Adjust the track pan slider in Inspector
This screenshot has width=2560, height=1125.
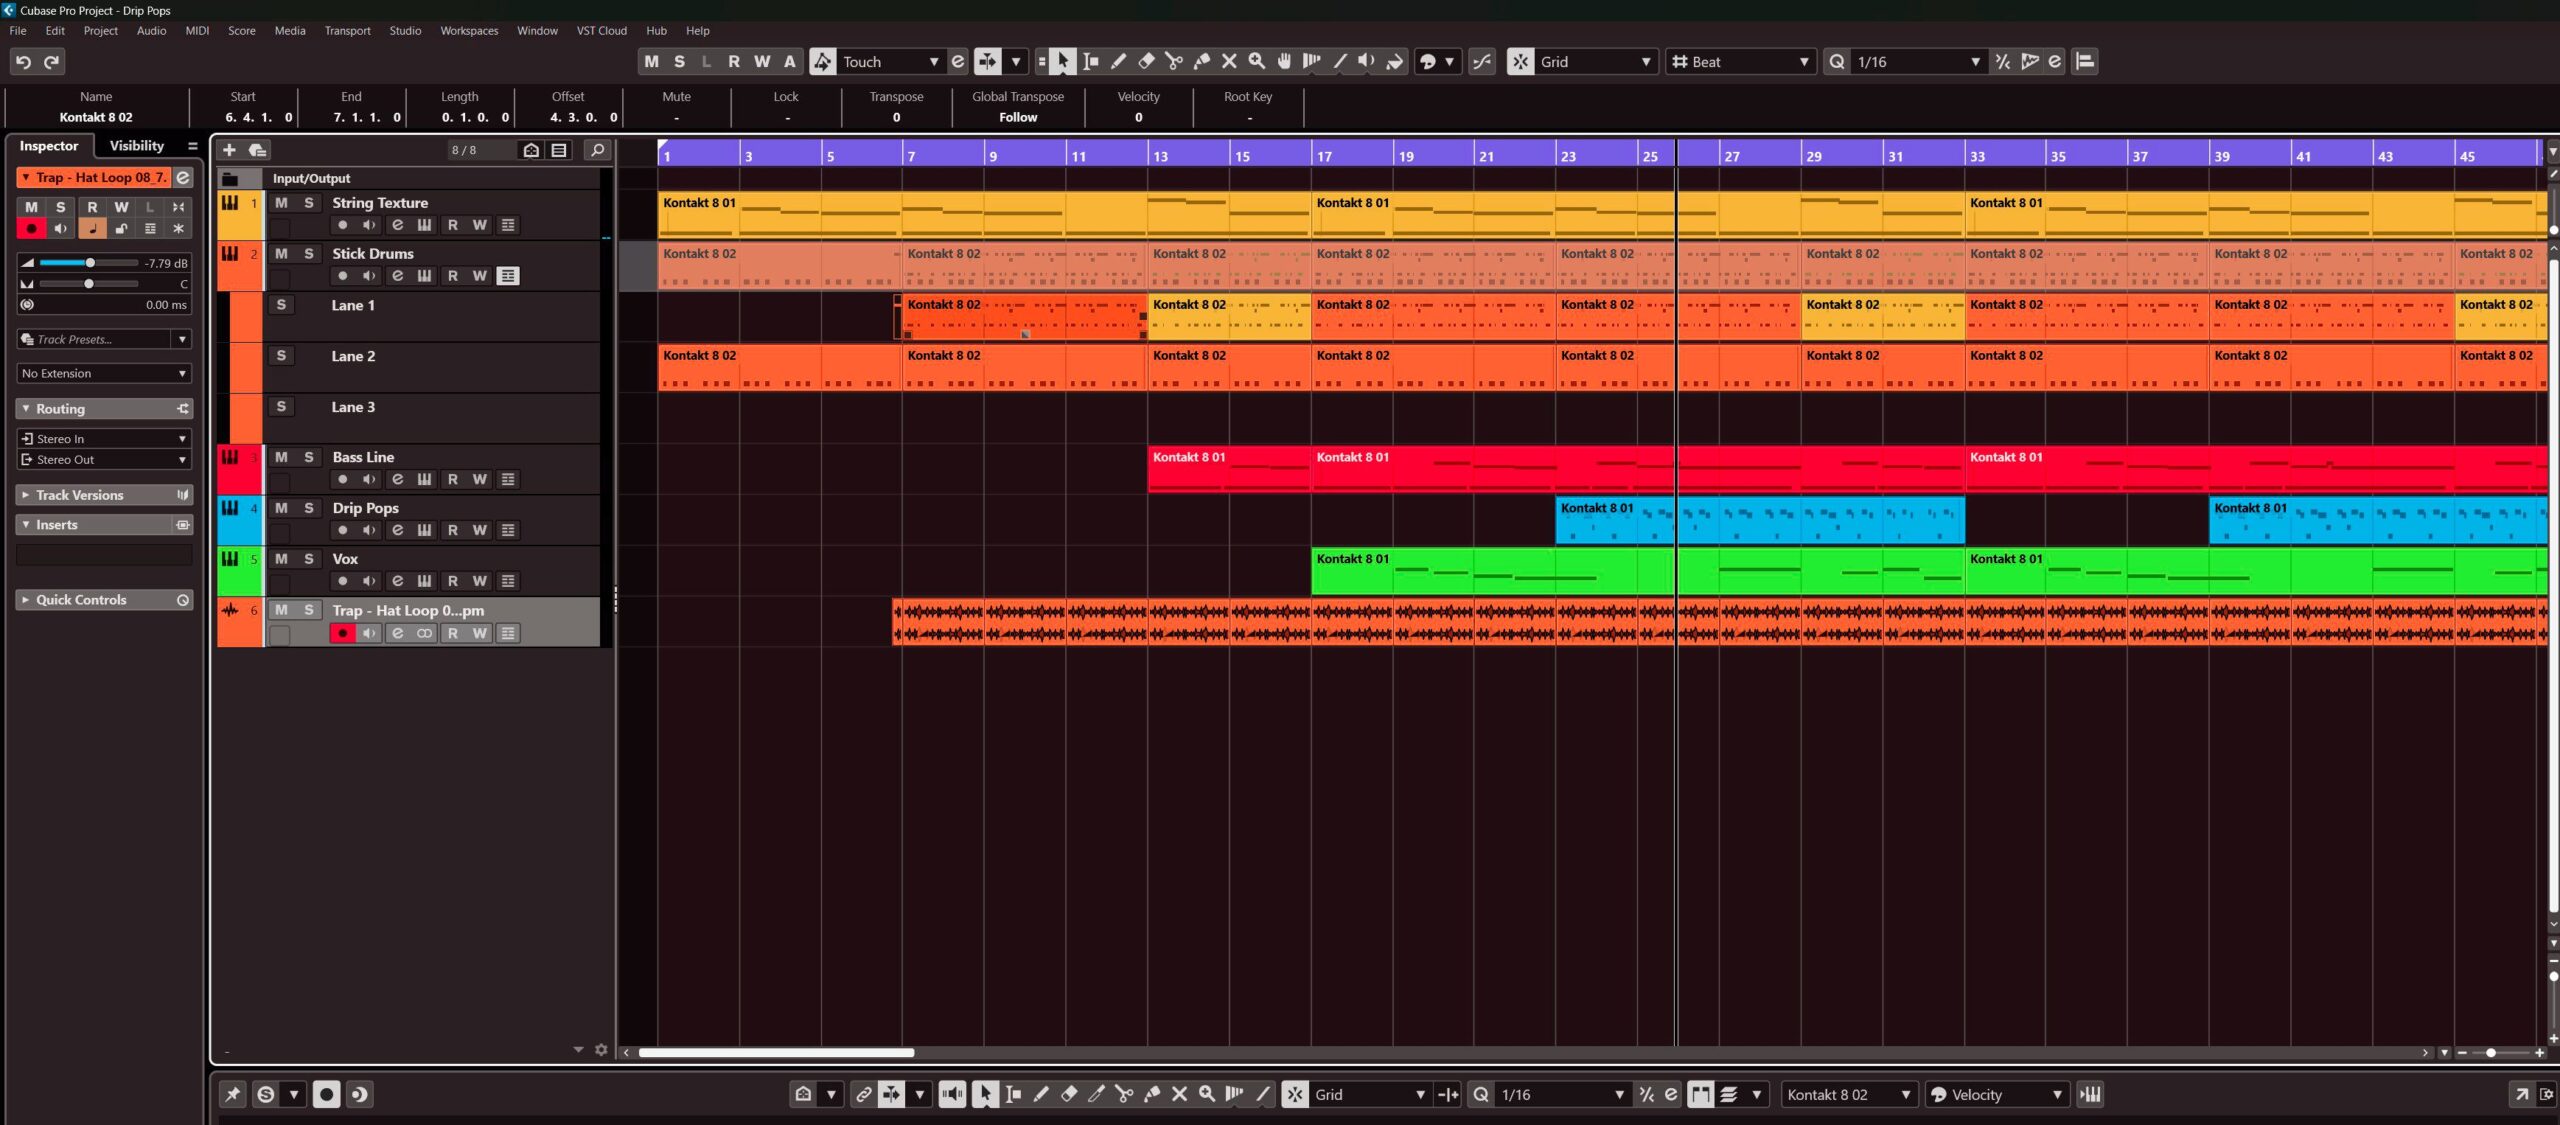pos(88,284)
